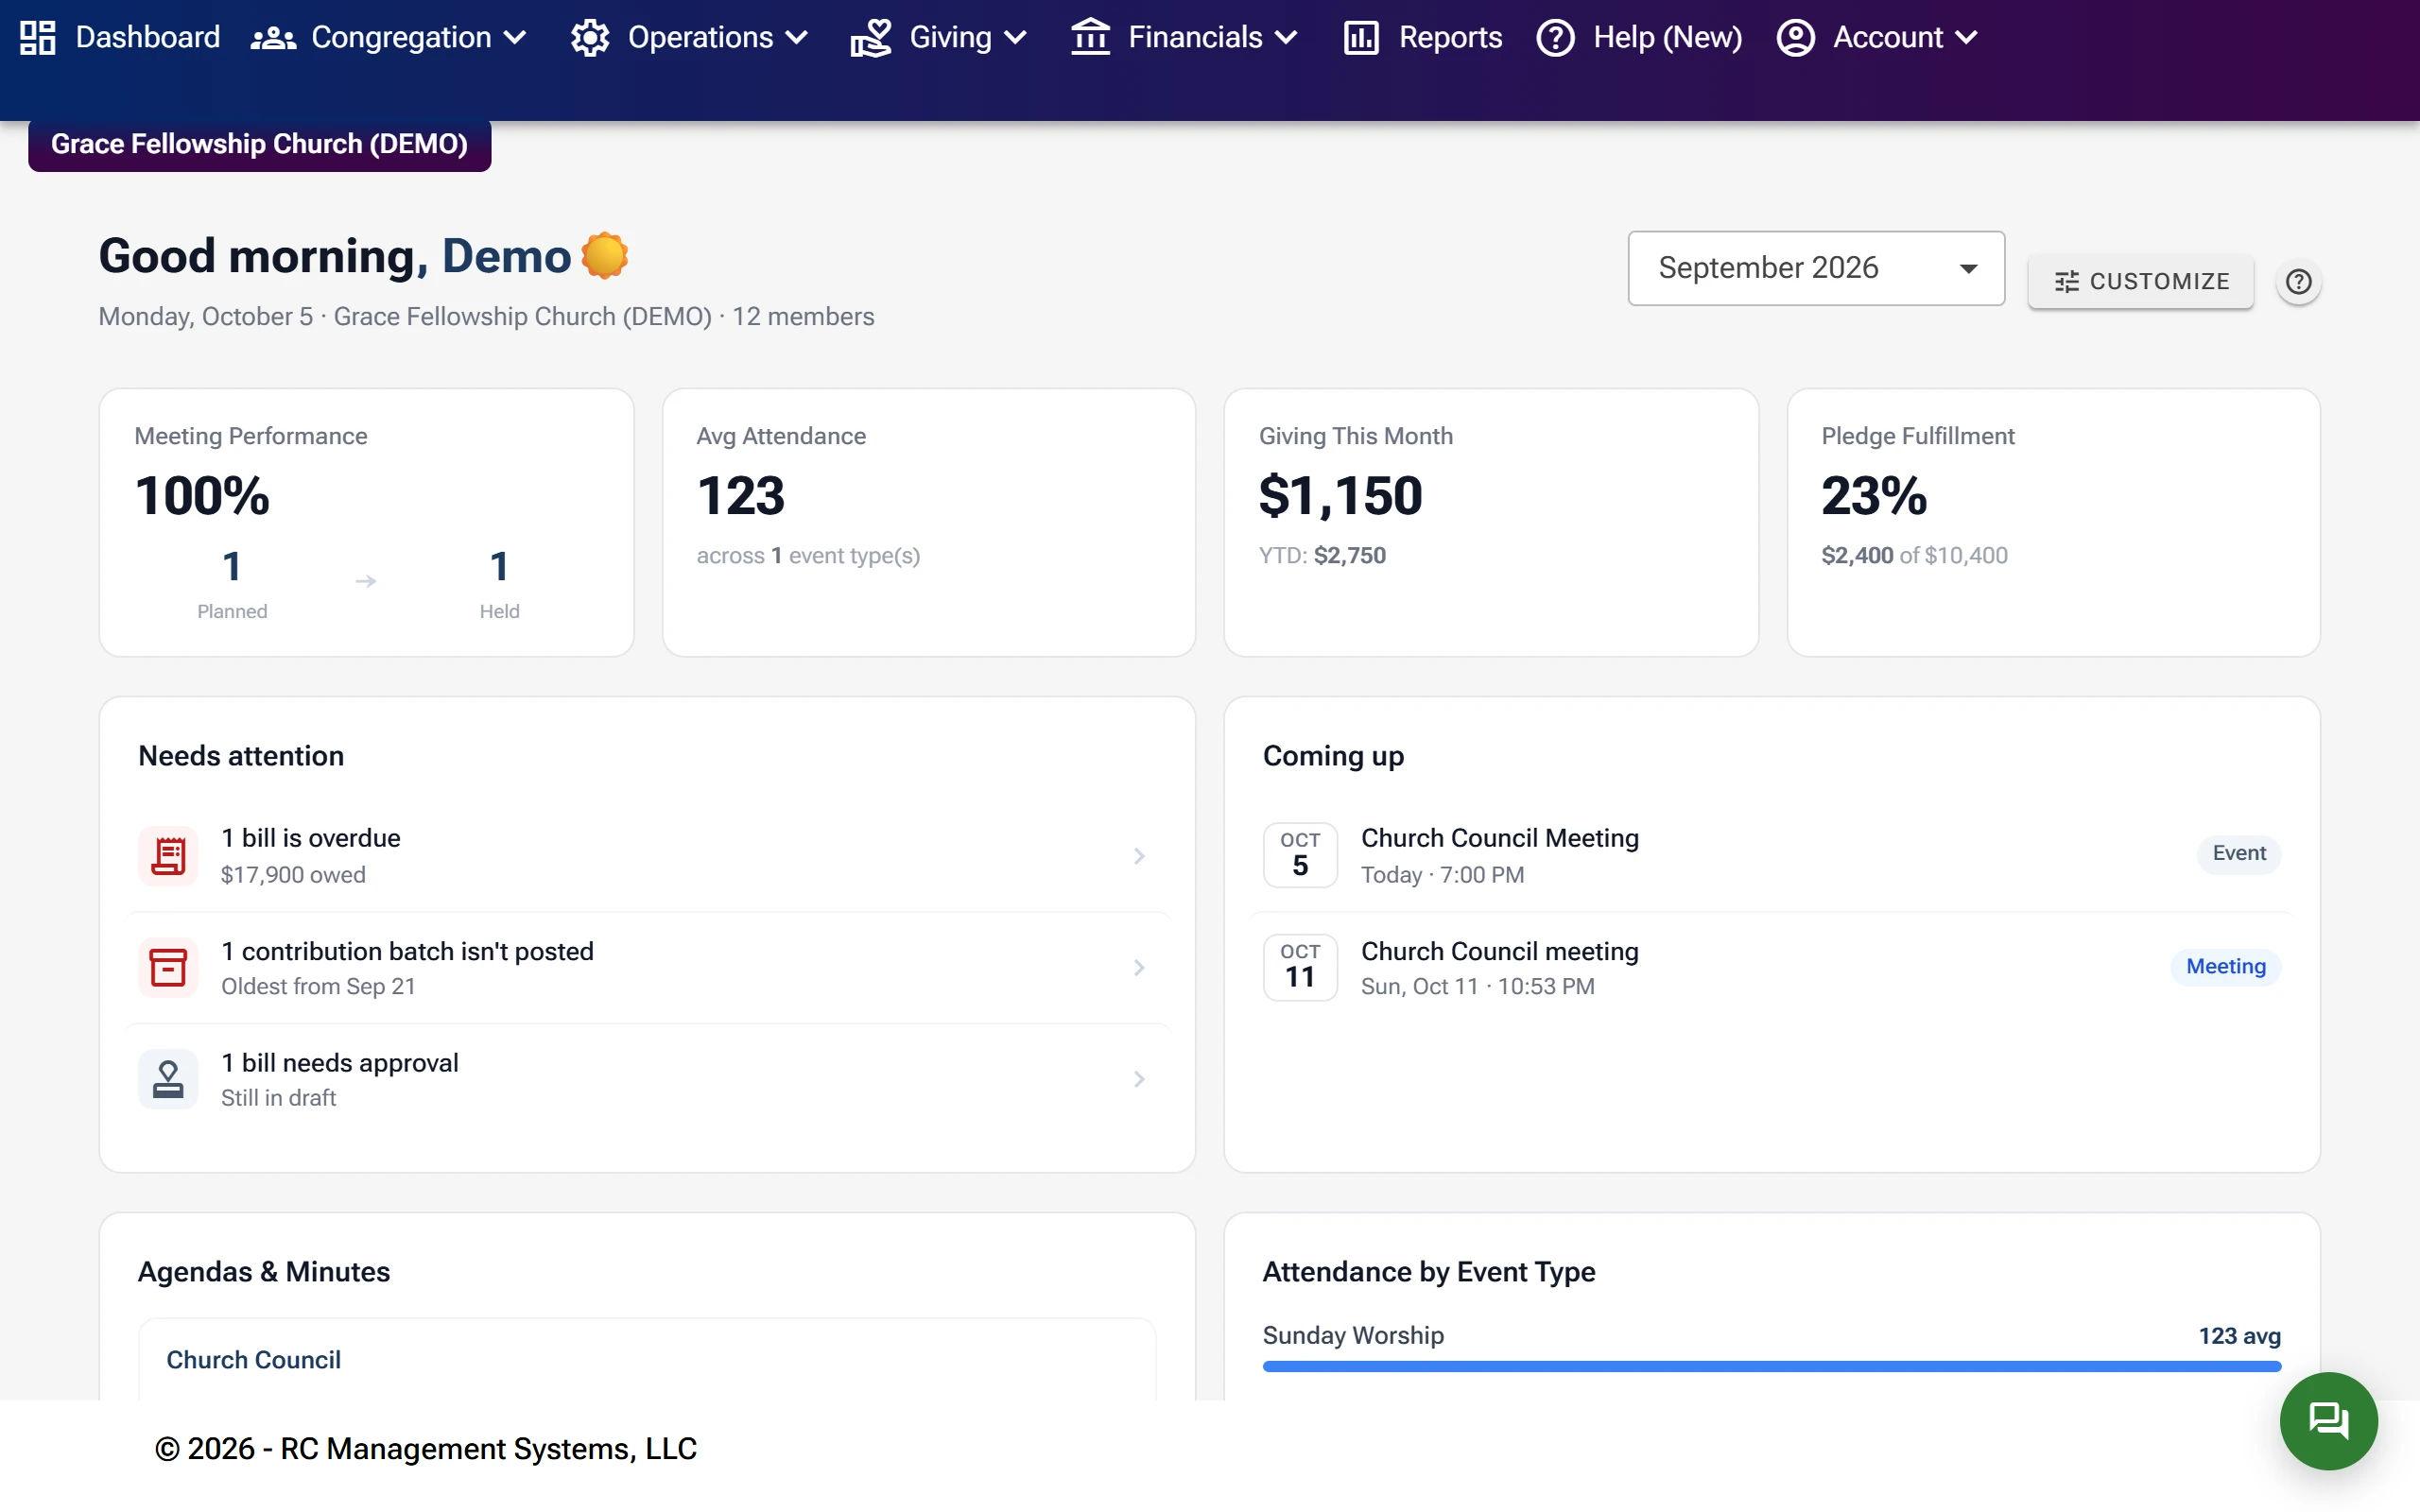
Task: Click the Account person icon
Action: point(1795,38)
